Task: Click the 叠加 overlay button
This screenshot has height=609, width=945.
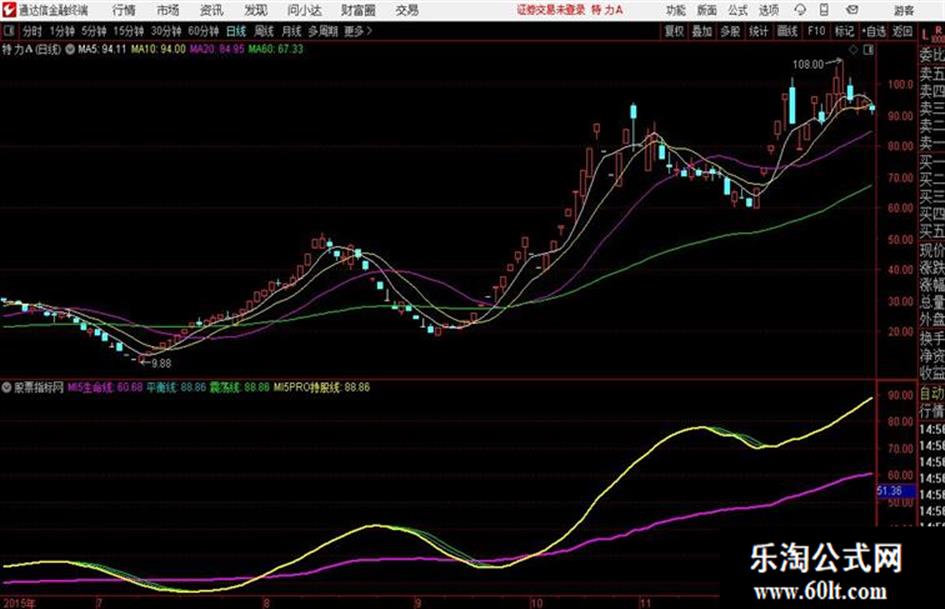Action: [702, 31]
